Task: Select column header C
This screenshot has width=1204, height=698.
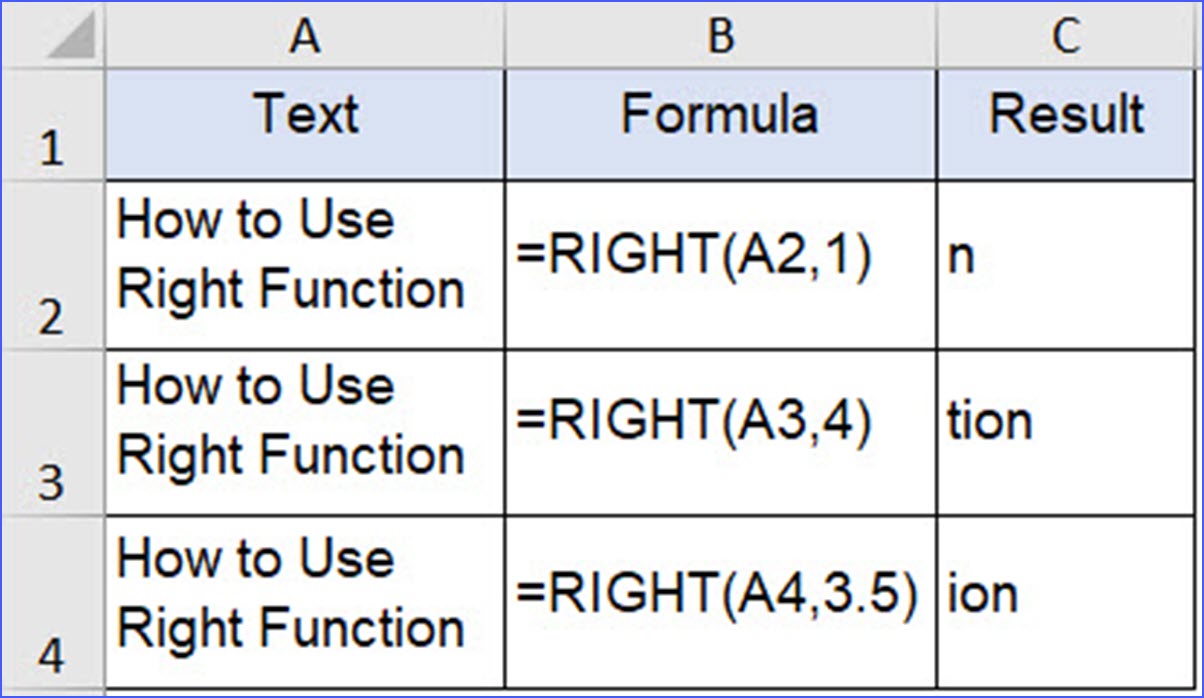Action: (1065, 35)
